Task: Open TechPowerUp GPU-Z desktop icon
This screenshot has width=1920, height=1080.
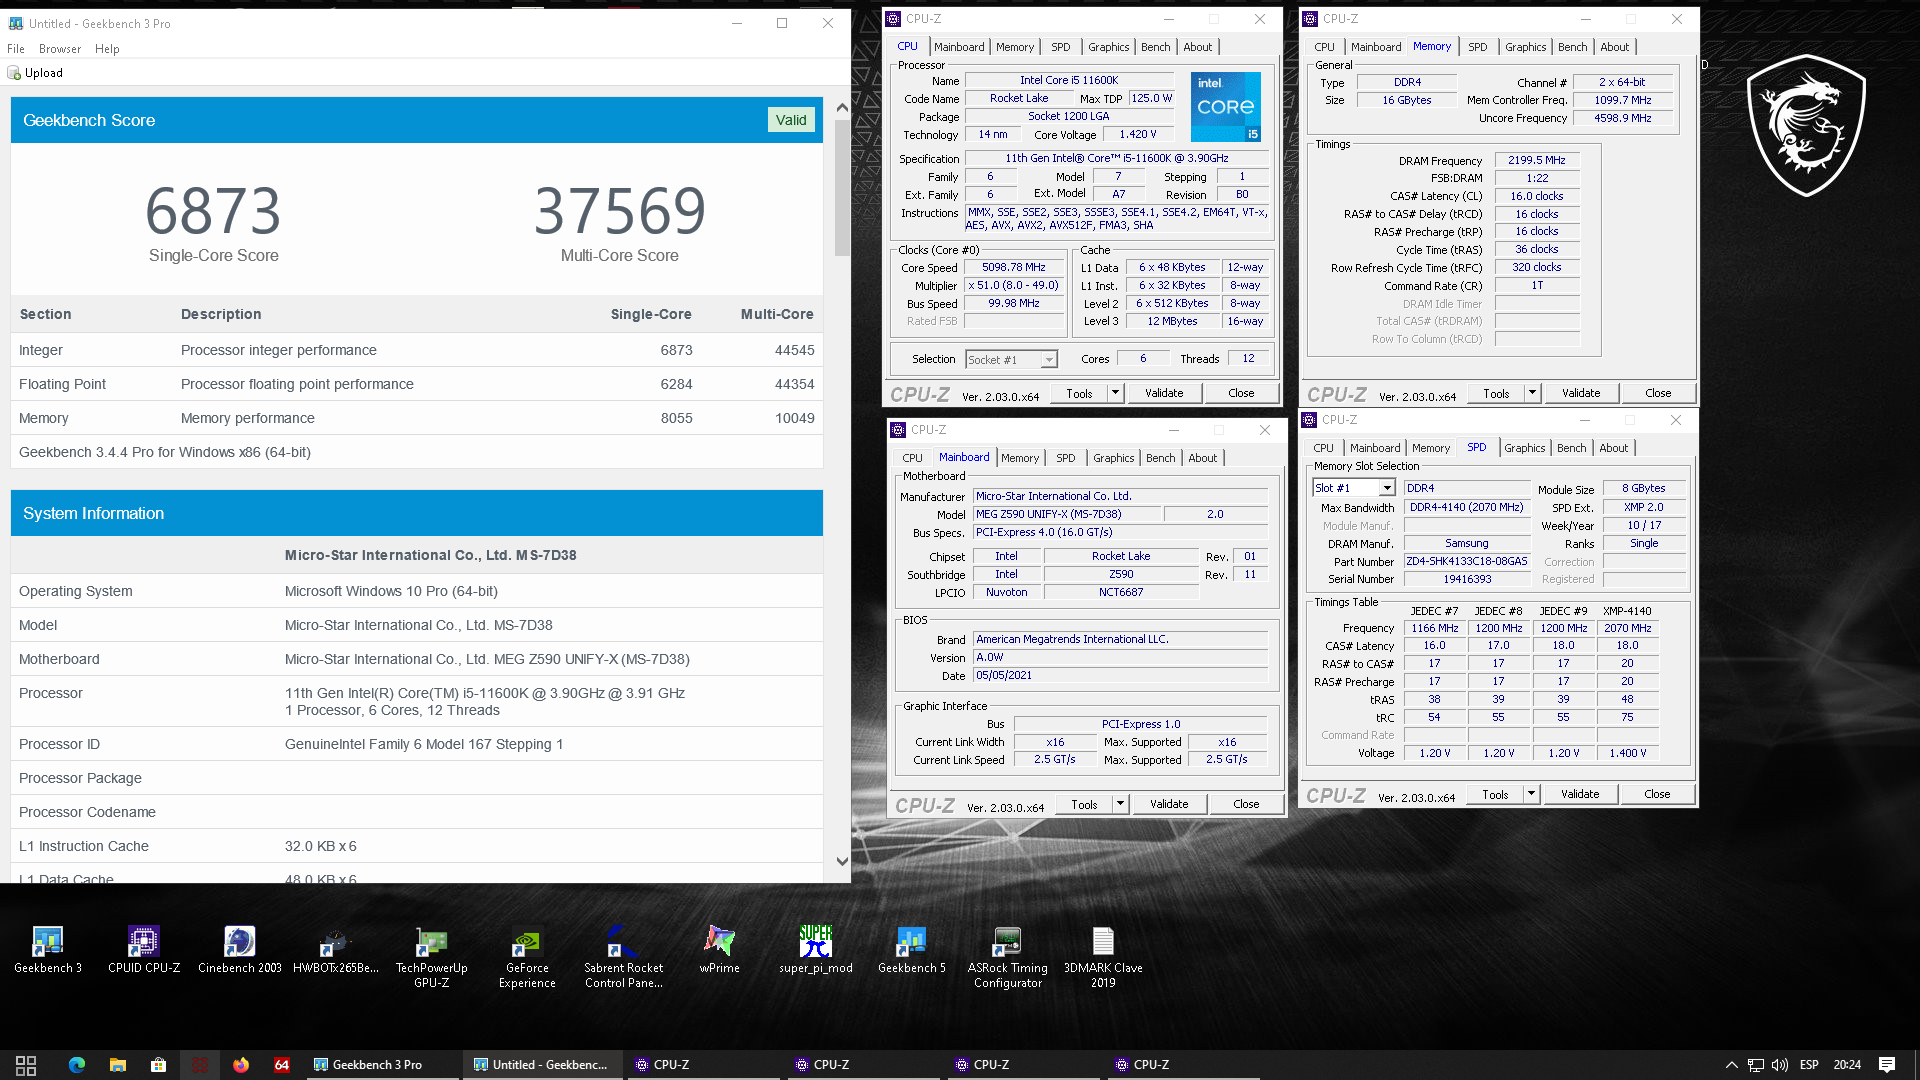Action: tap(431, 956)
